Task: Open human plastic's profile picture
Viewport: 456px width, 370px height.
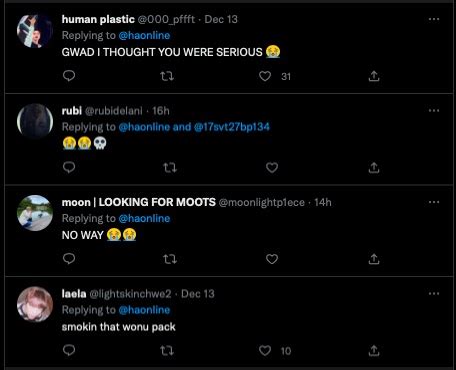Action: [x=35, y=31]
